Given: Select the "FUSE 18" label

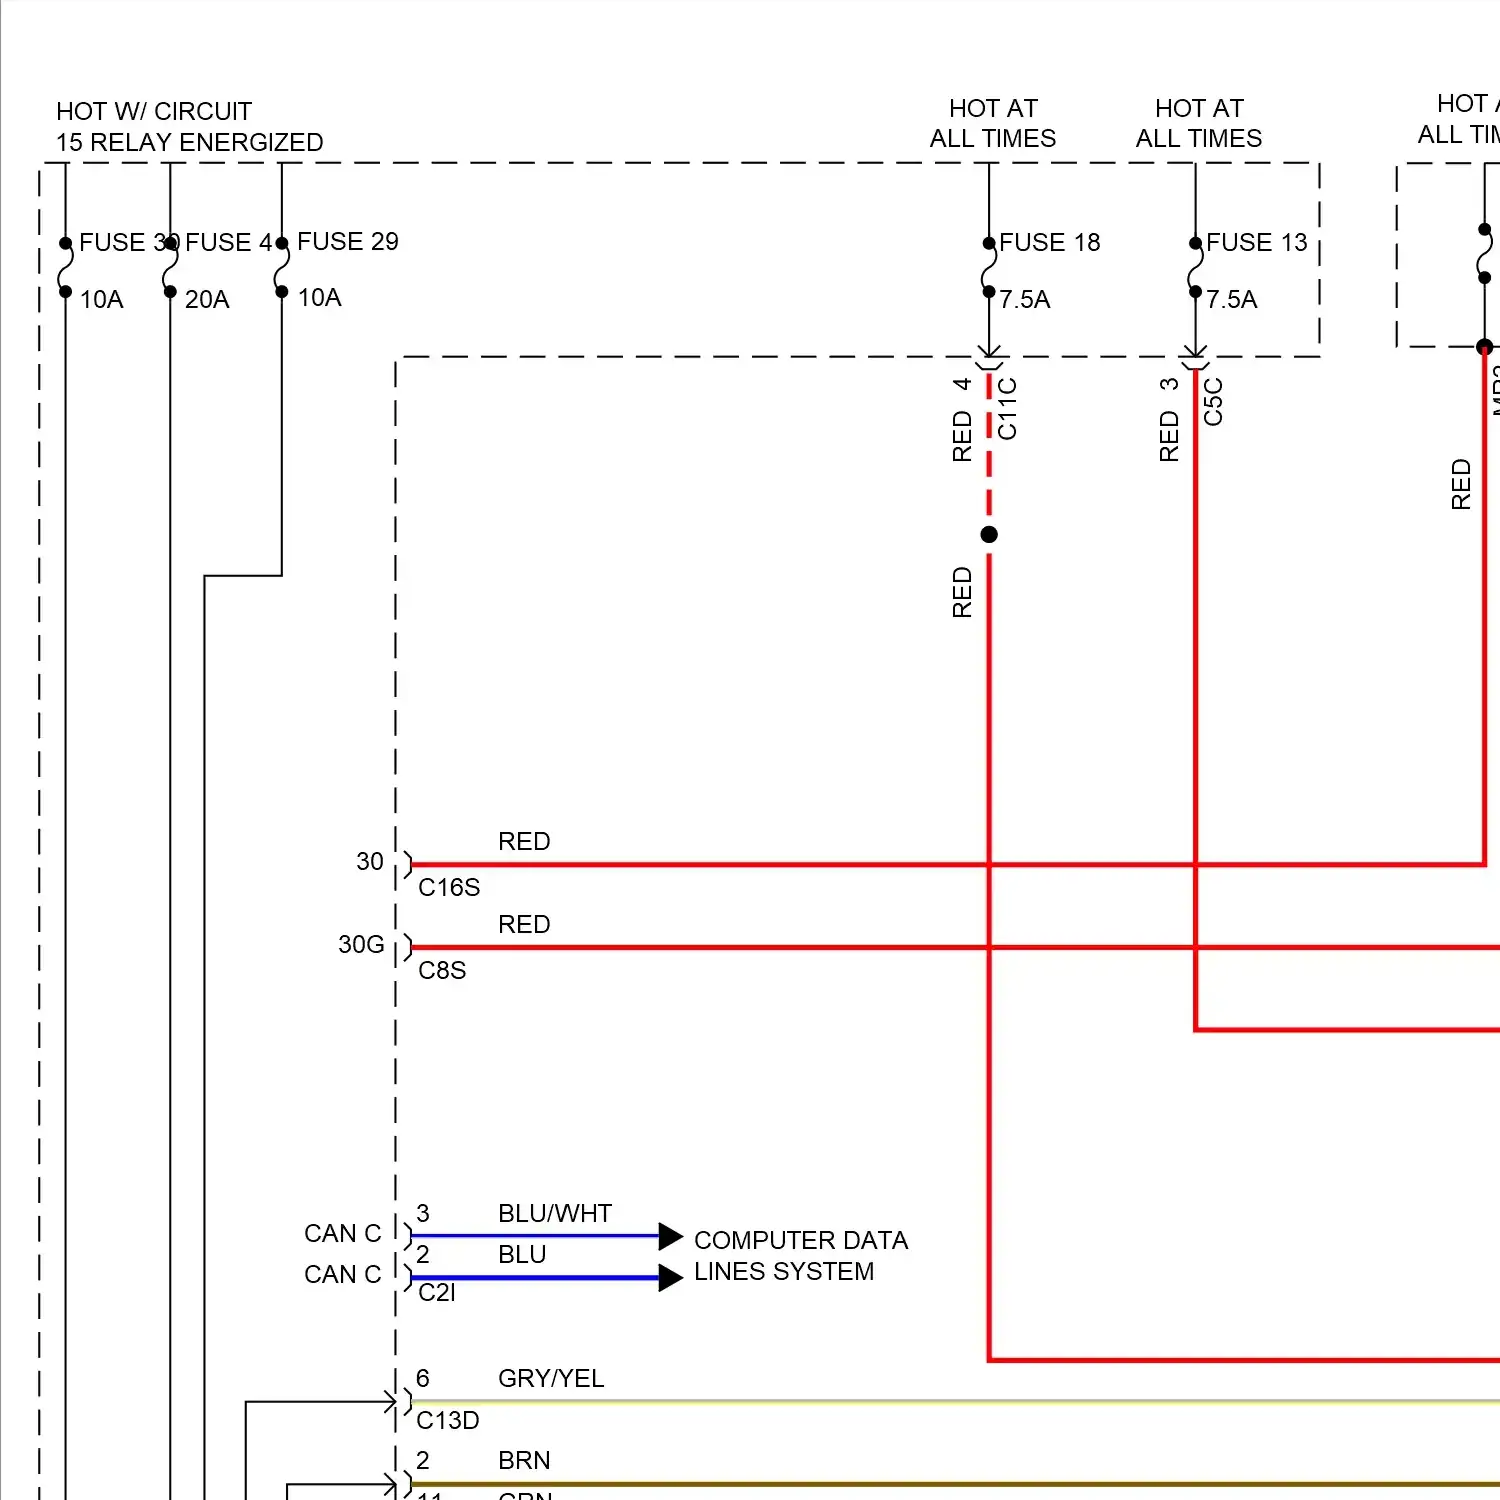Looking at the screenshot, I should click(1050, 242).
